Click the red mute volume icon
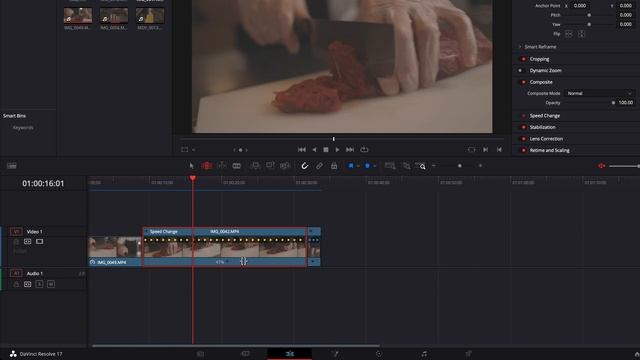640x360 pixels. 601,166
